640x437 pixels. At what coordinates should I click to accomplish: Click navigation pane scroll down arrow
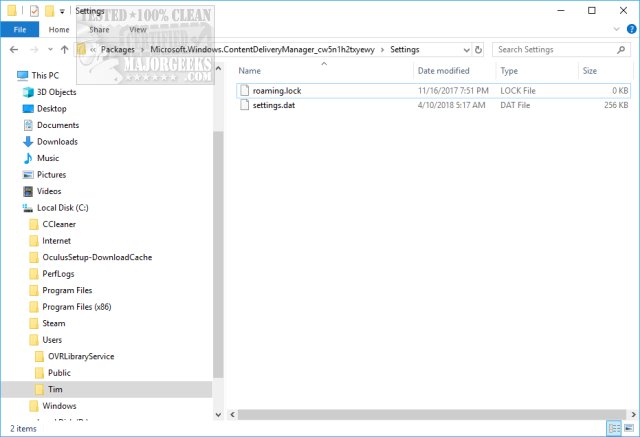218,415
